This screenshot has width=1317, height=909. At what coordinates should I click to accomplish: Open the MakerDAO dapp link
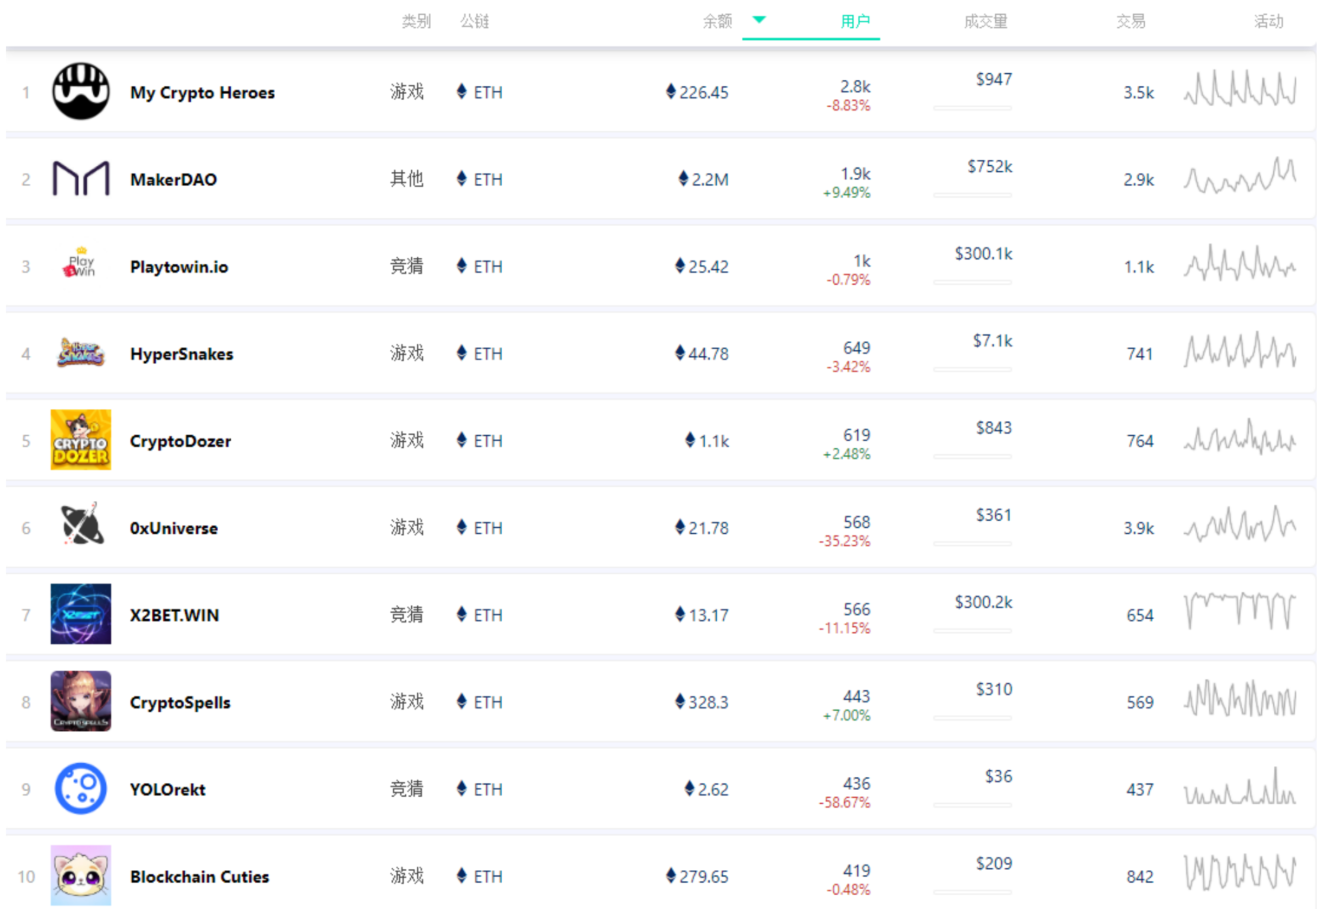pyautogui.click(x=173, y=179)
